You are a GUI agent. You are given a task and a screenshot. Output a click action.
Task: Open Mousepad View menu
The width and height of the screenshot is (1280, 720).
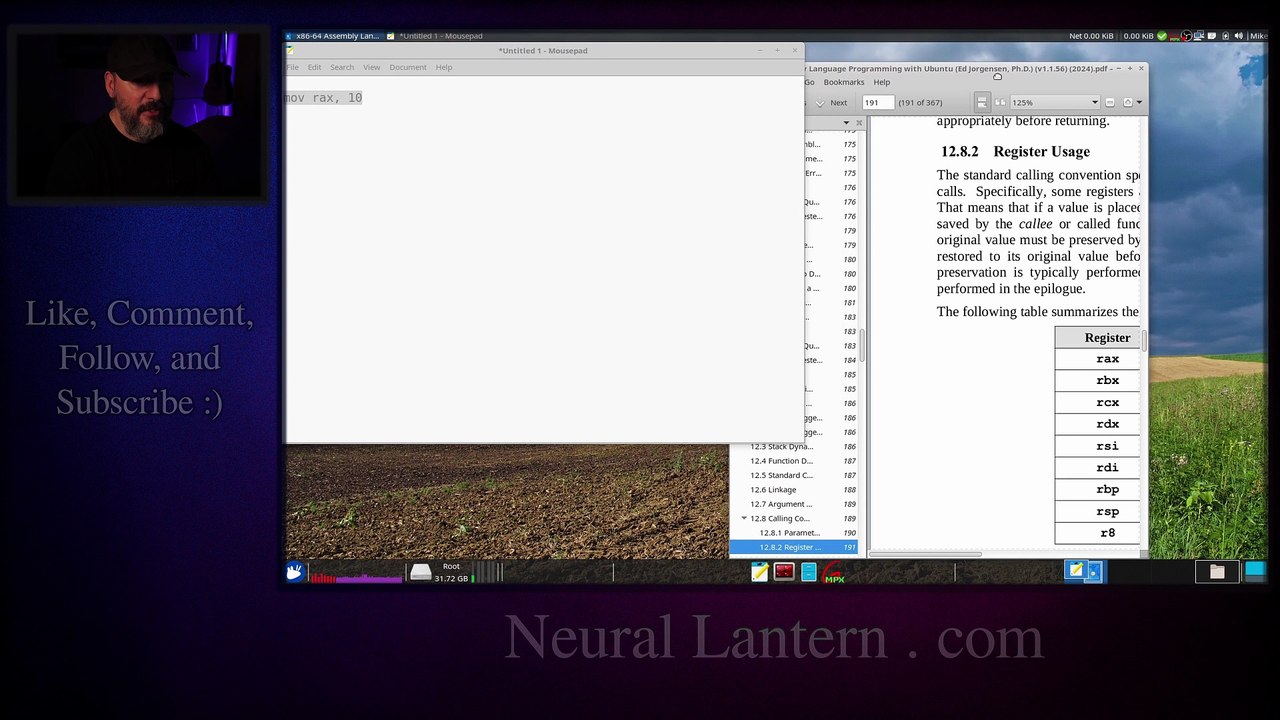pos(371,67)
